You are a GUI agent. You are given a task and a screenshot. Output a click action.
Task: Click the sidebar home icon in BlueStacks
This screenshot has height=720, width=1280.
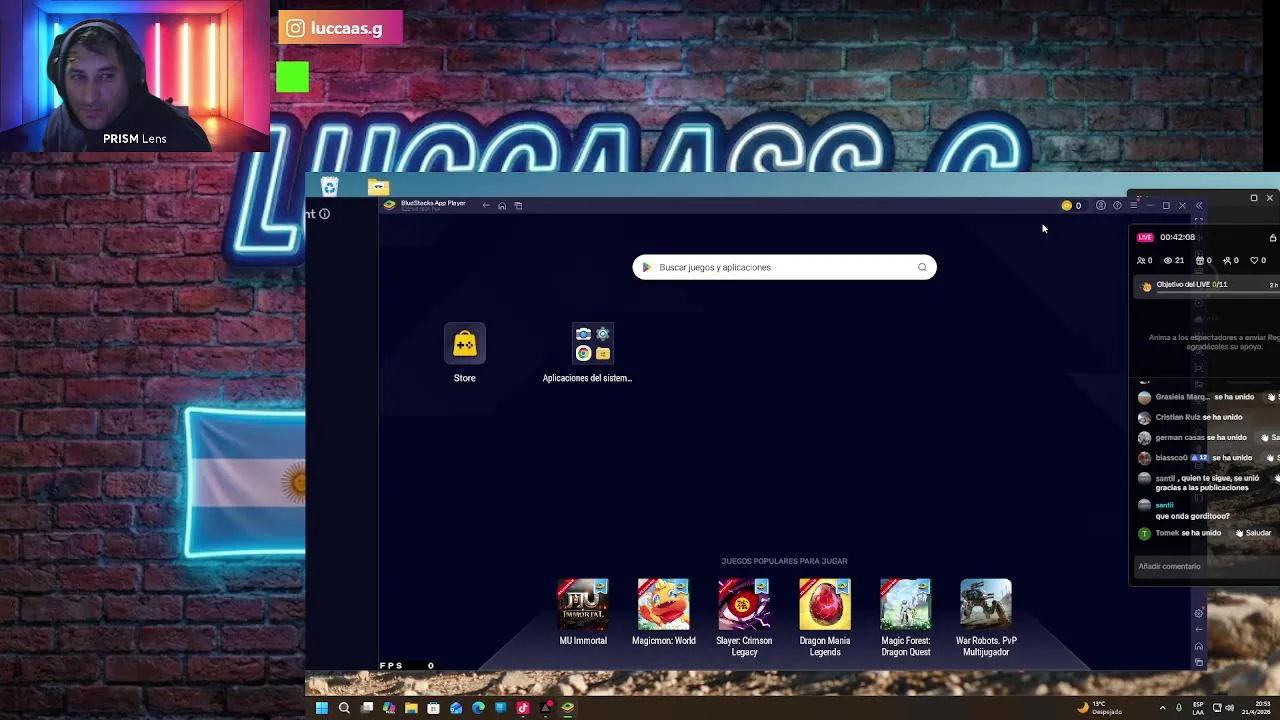pos(1199,646)
